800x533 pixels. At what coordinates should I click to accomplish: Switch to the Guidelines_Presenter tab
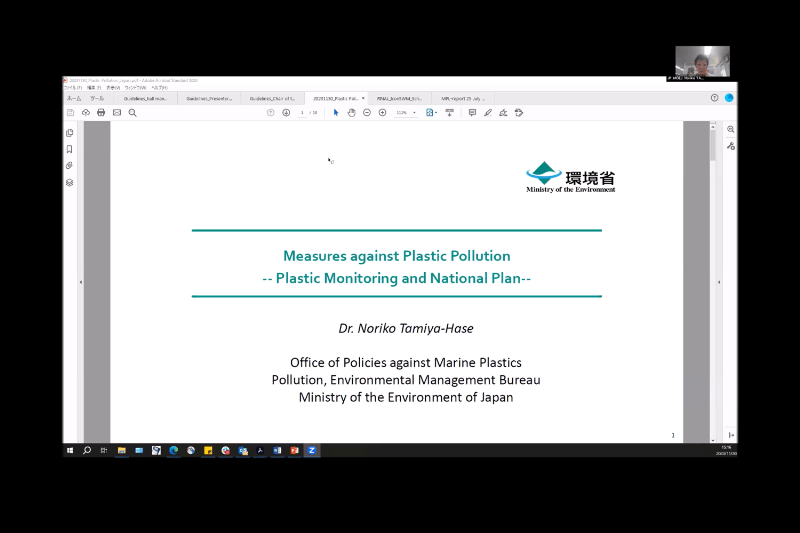pos(208,99)
